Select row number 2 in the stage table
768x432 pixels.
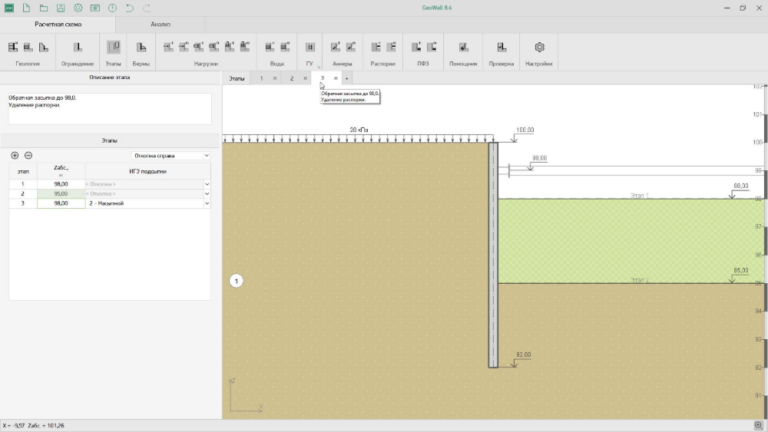pyautogui.click(x=23, y=194)
